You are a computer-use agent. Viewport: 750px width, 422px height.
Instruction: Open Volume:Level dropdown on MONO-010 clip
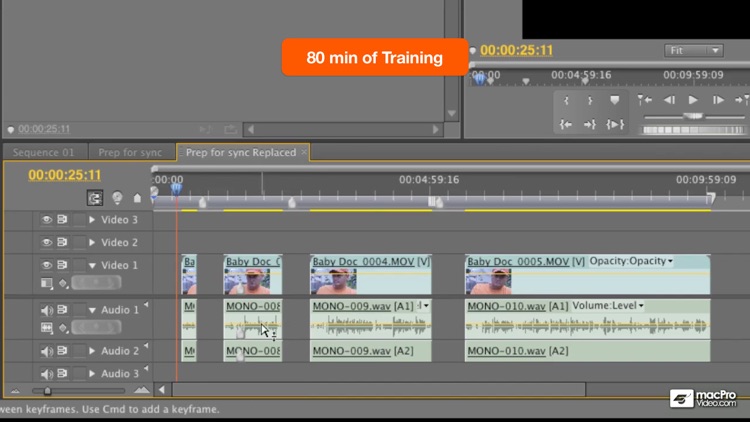(608, 305)
